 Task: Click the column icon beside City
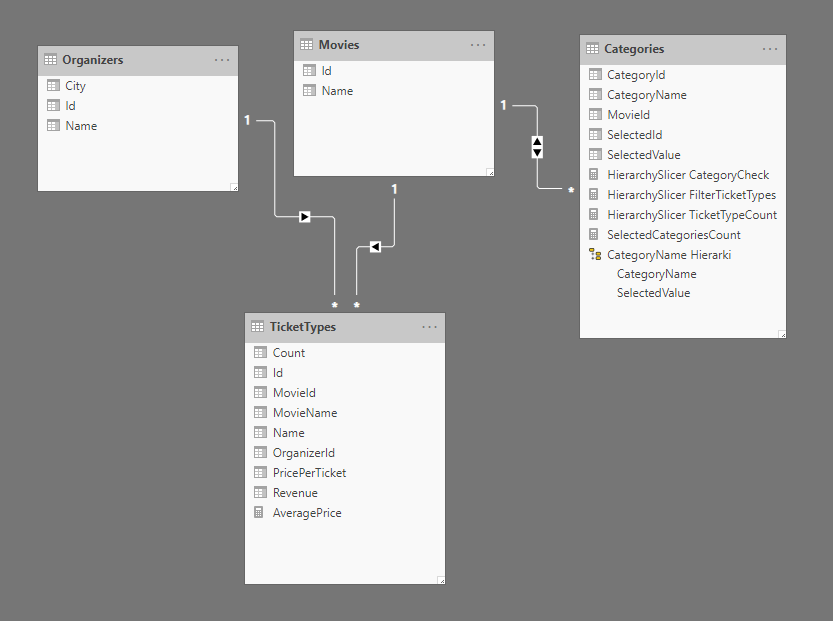coord(53,85)
